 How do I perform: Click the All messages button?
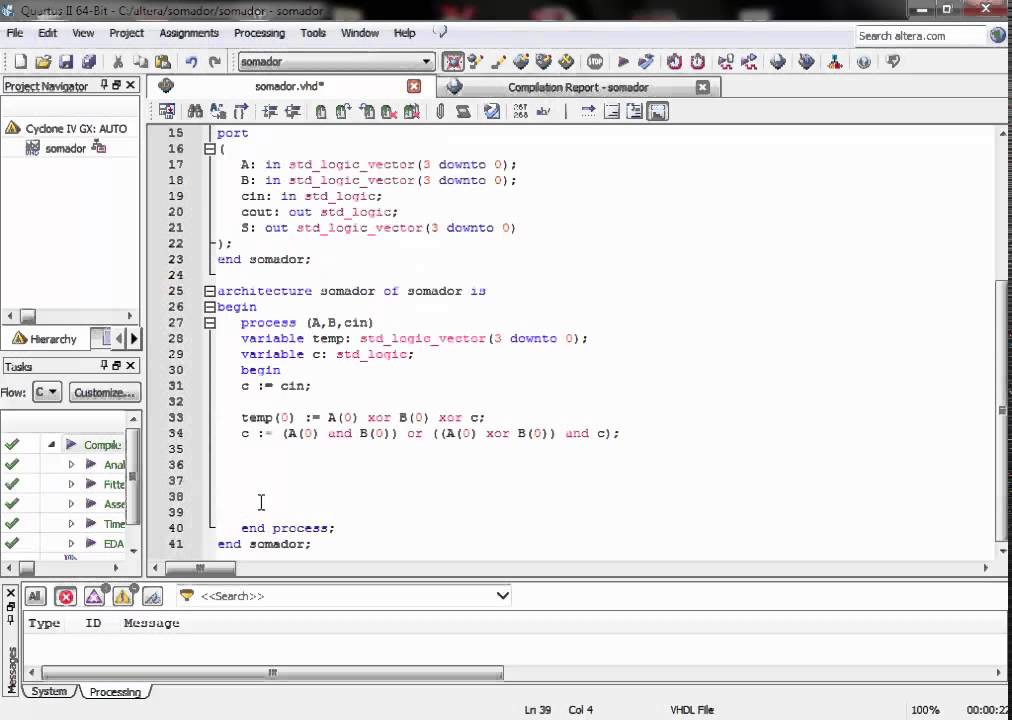coord(35,597)
